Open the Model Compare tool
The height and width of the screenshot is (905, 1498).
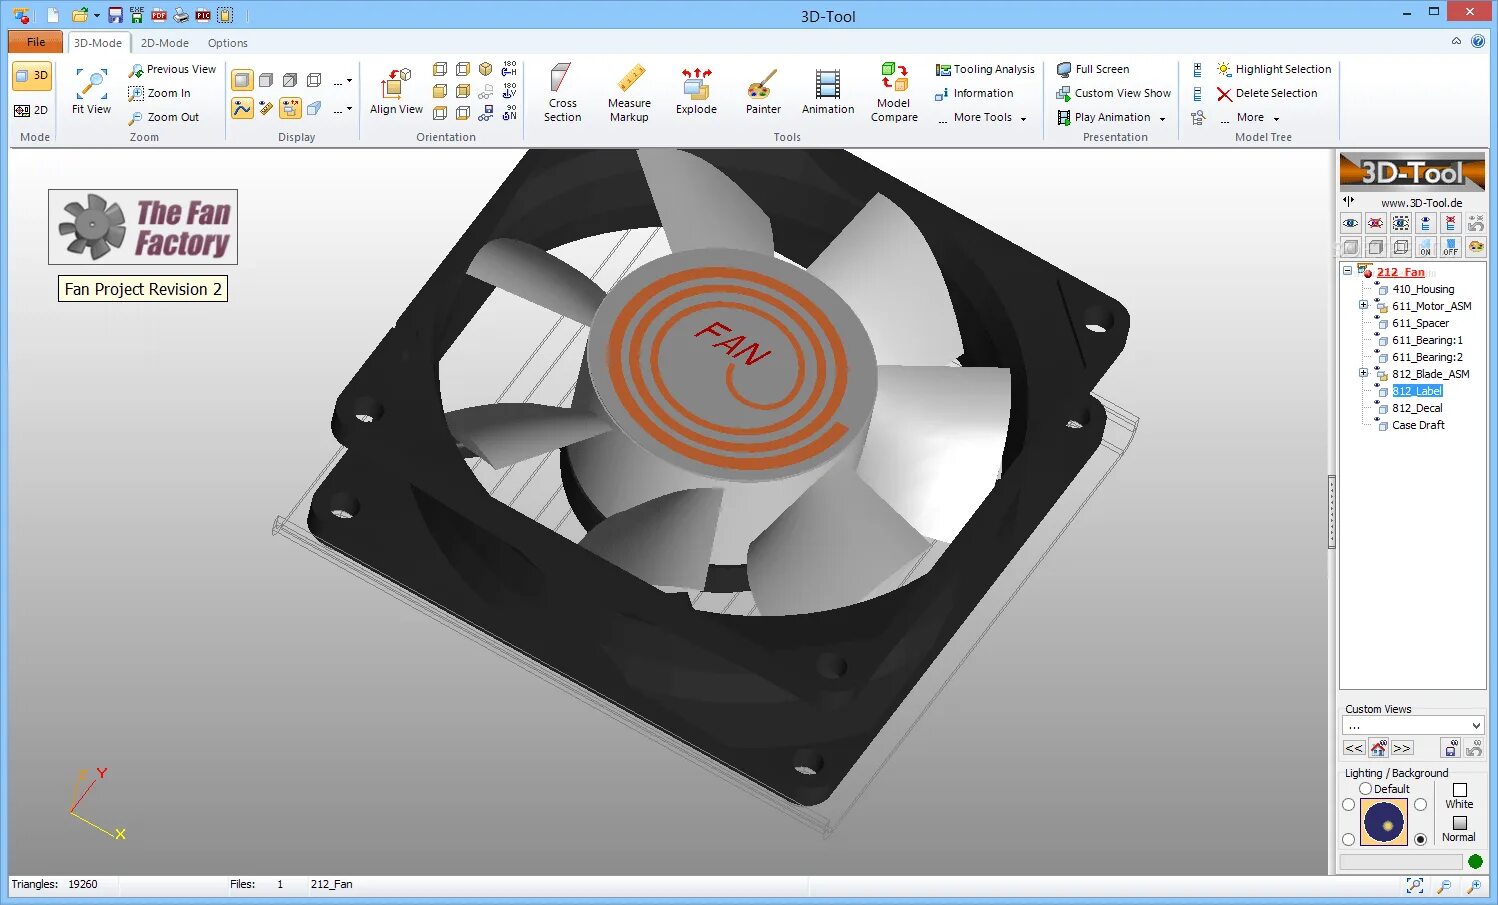894,93
